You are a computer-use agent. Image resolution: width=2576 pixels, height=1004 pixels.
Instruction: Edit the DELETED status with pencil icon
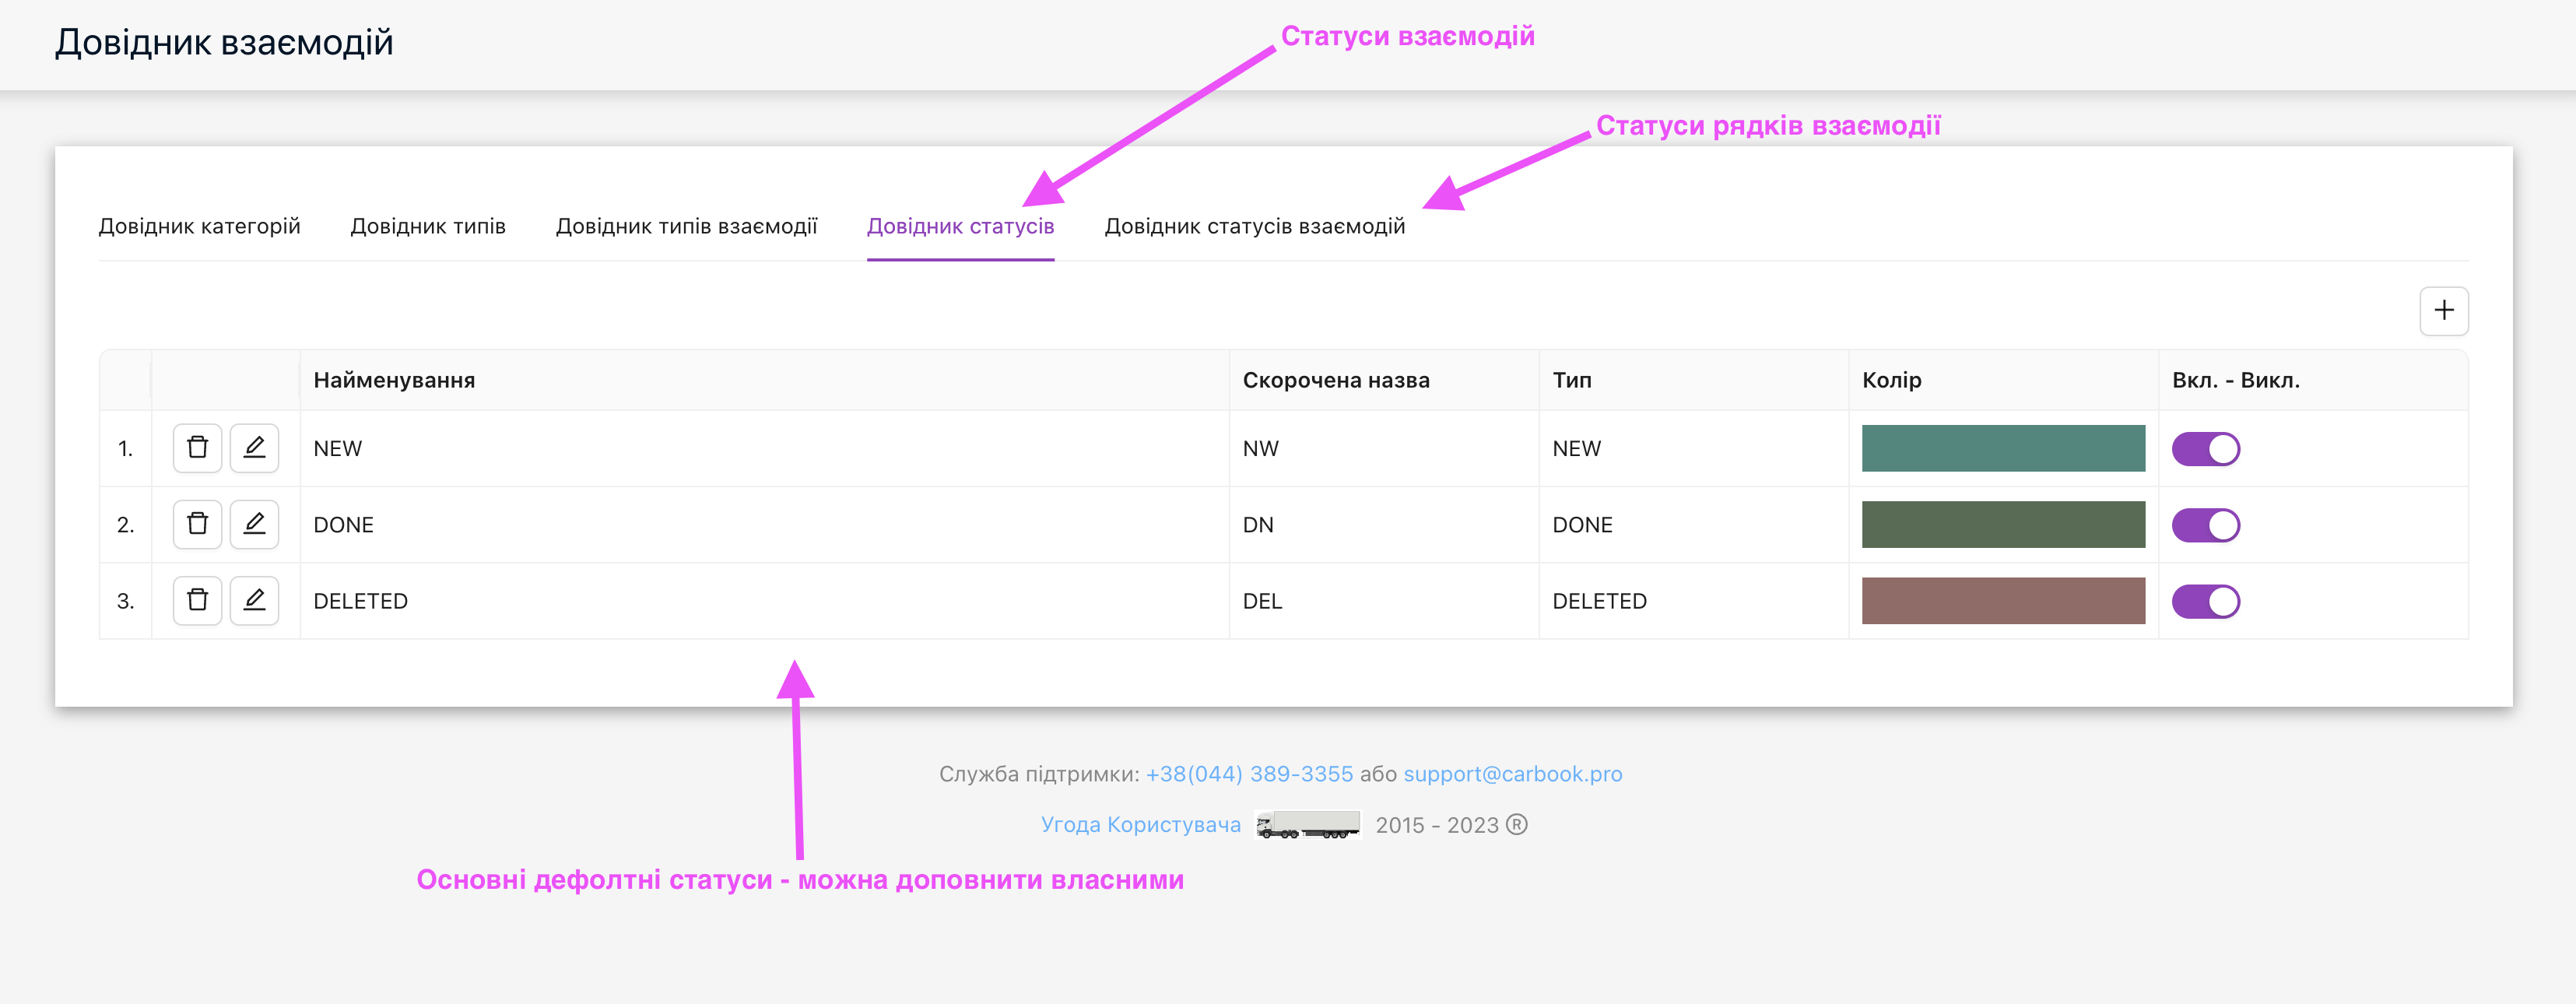tap(254, 600)
